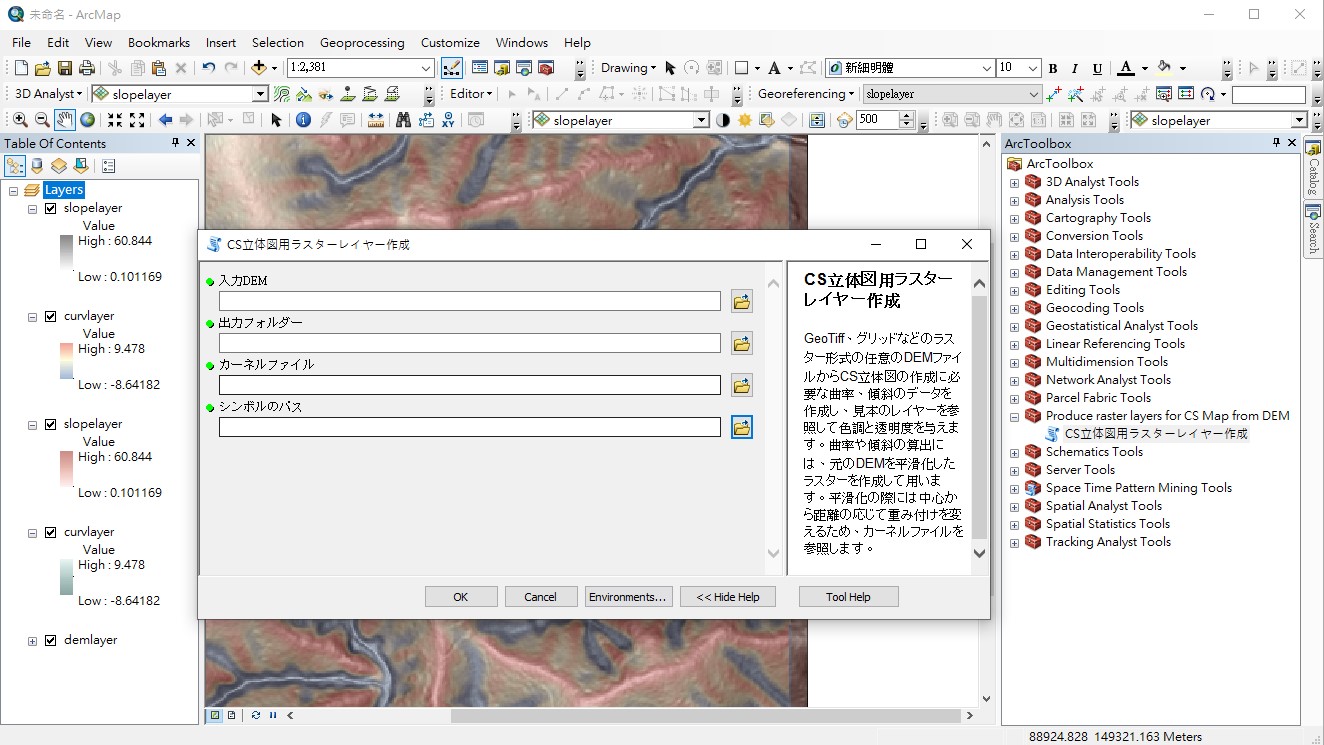This screenshot has width=1324, height=745.
Task: Collapse the Layers data frame
Action: pyautogui.click(x=14, y=190)
